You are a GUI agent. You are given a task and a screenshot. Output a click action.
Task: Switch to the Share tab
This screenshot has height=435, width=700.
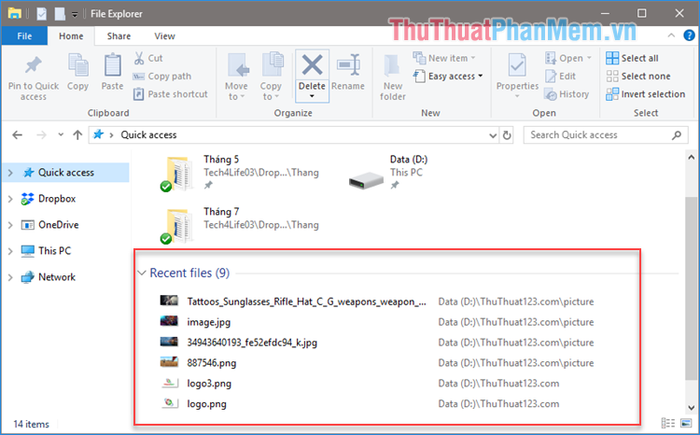[119, 36]
